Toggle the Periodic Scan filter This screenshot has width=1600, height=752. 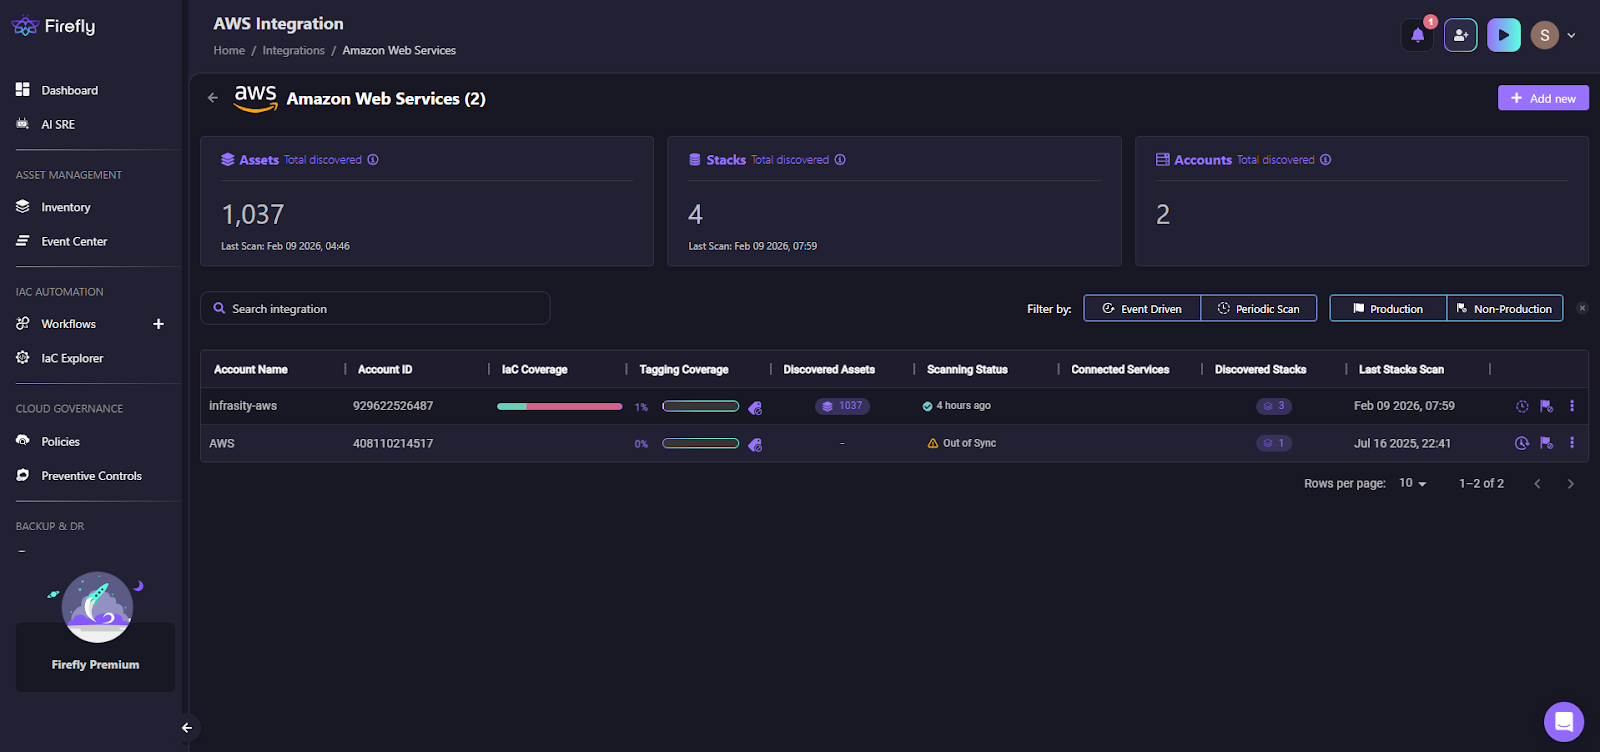(x=1258, y=309)
